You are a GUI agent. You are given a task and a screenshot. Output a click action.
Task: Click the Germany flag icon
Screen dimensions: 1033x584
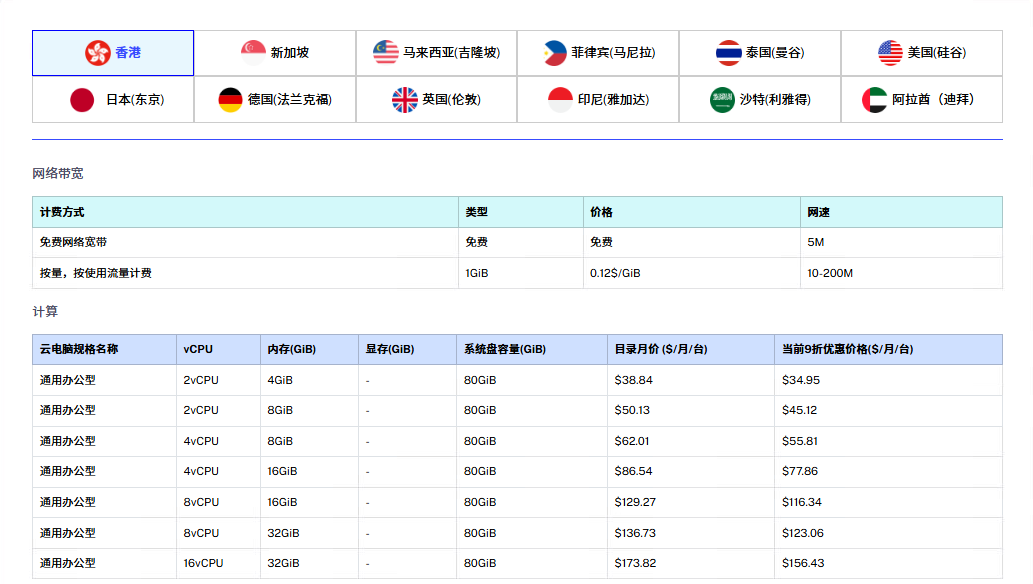231,100
